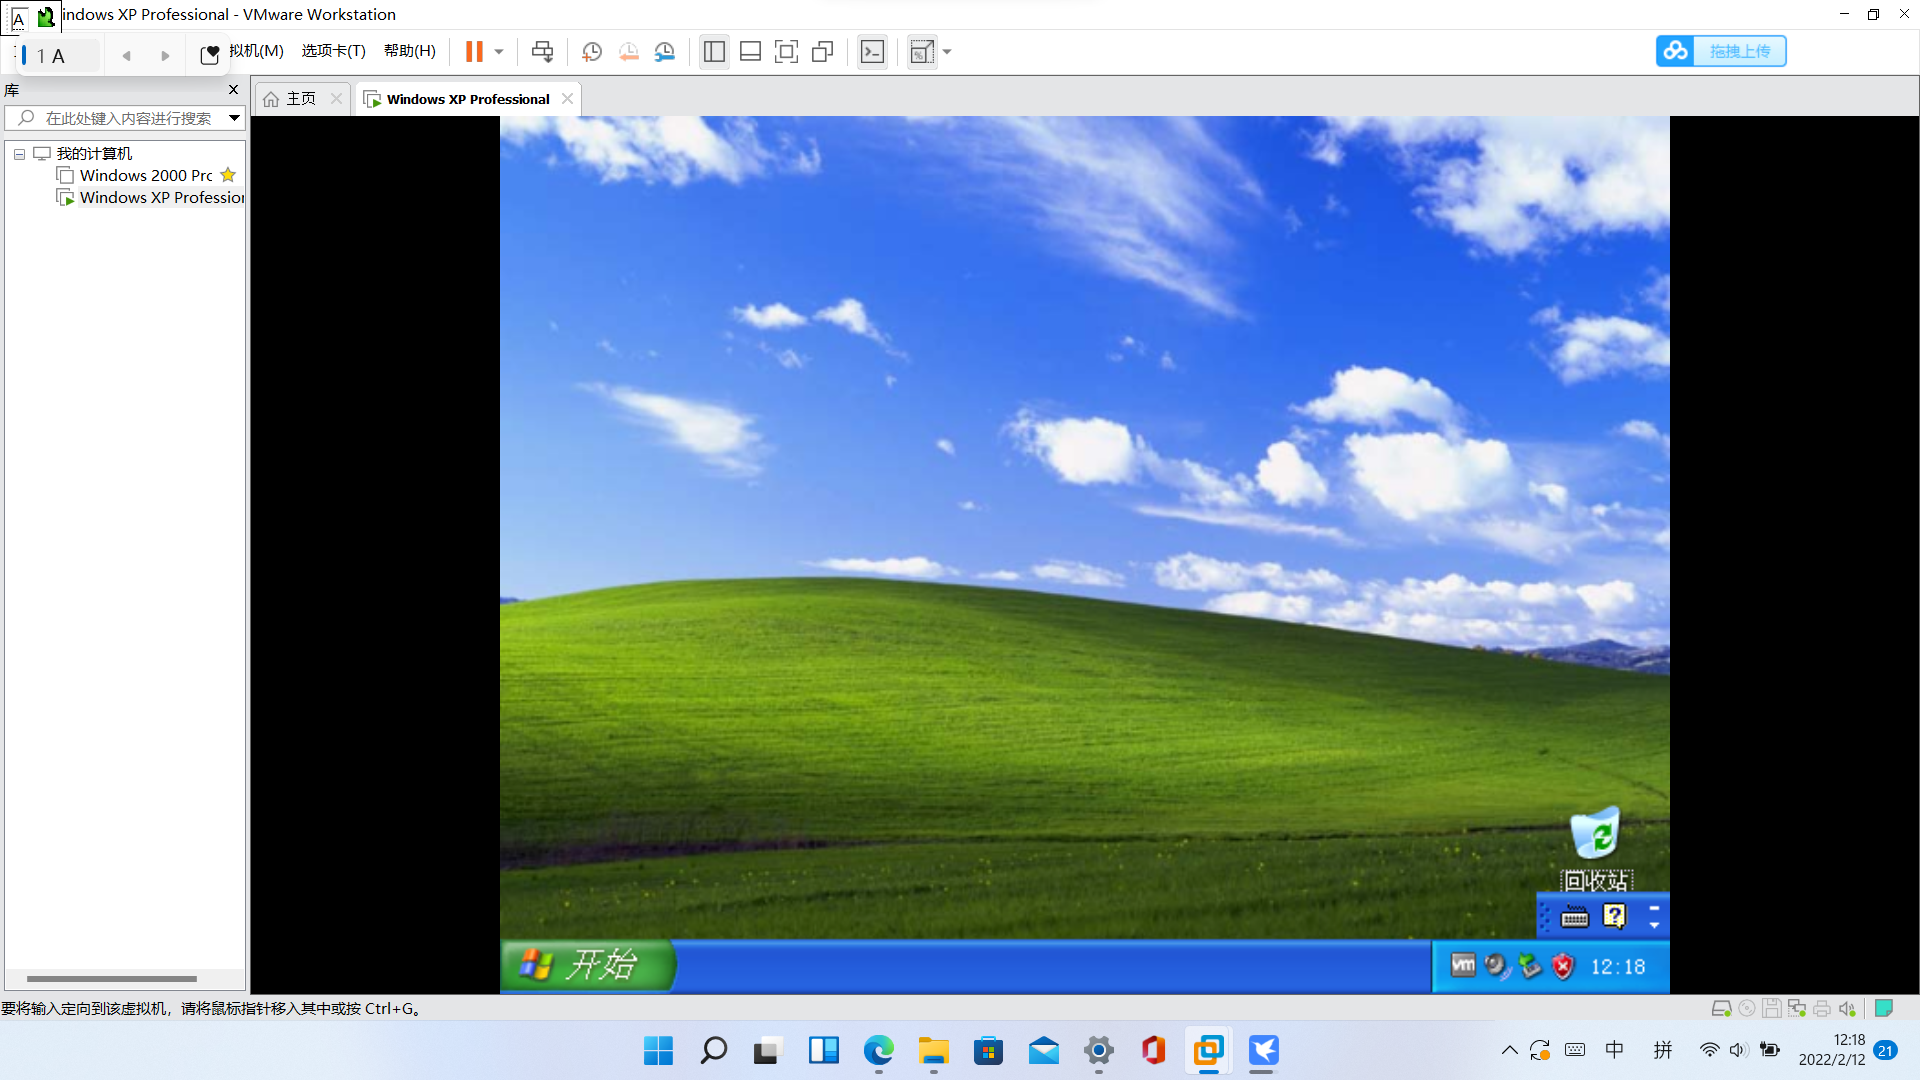
Task: Click the pause virtual machine button
Action: 474,52
